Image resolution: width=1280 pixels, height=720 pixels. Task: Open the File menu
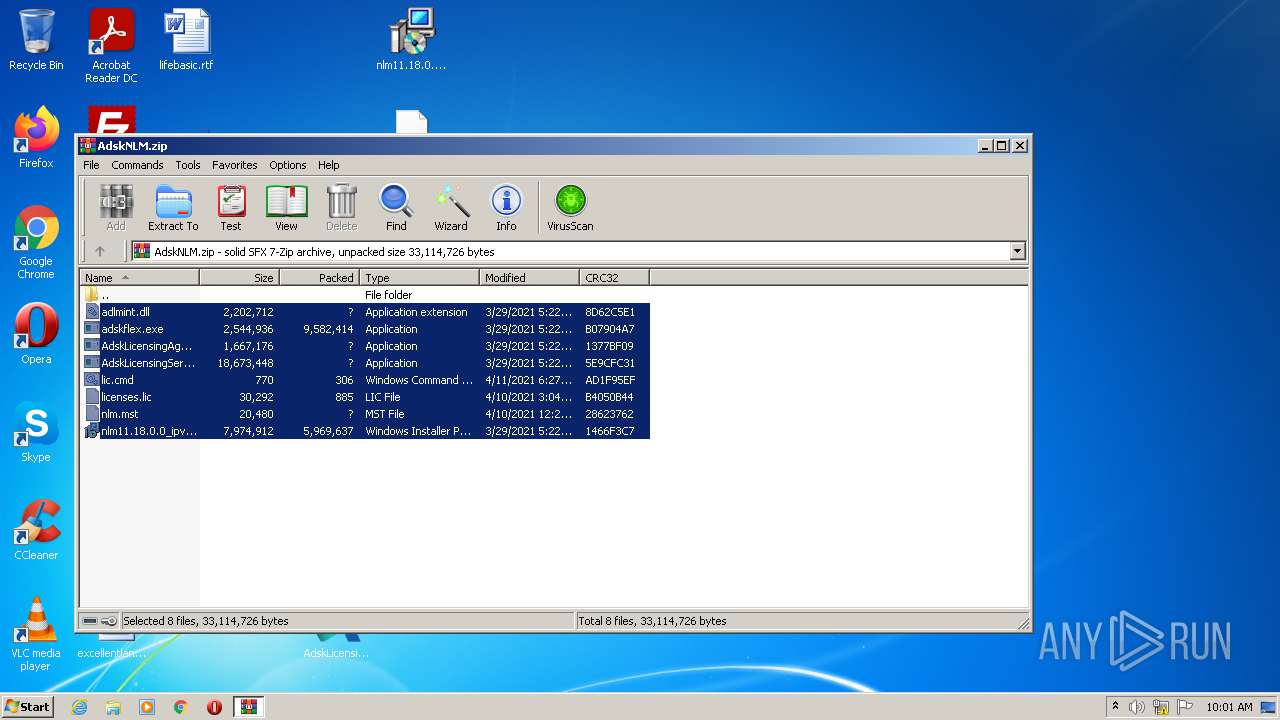point(91,165)
